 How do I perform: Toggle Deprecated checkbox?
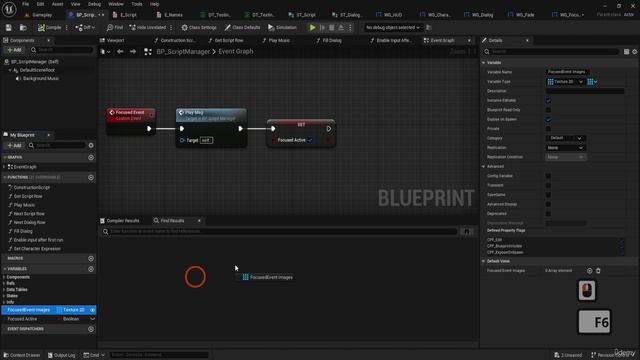click(548, 213)
